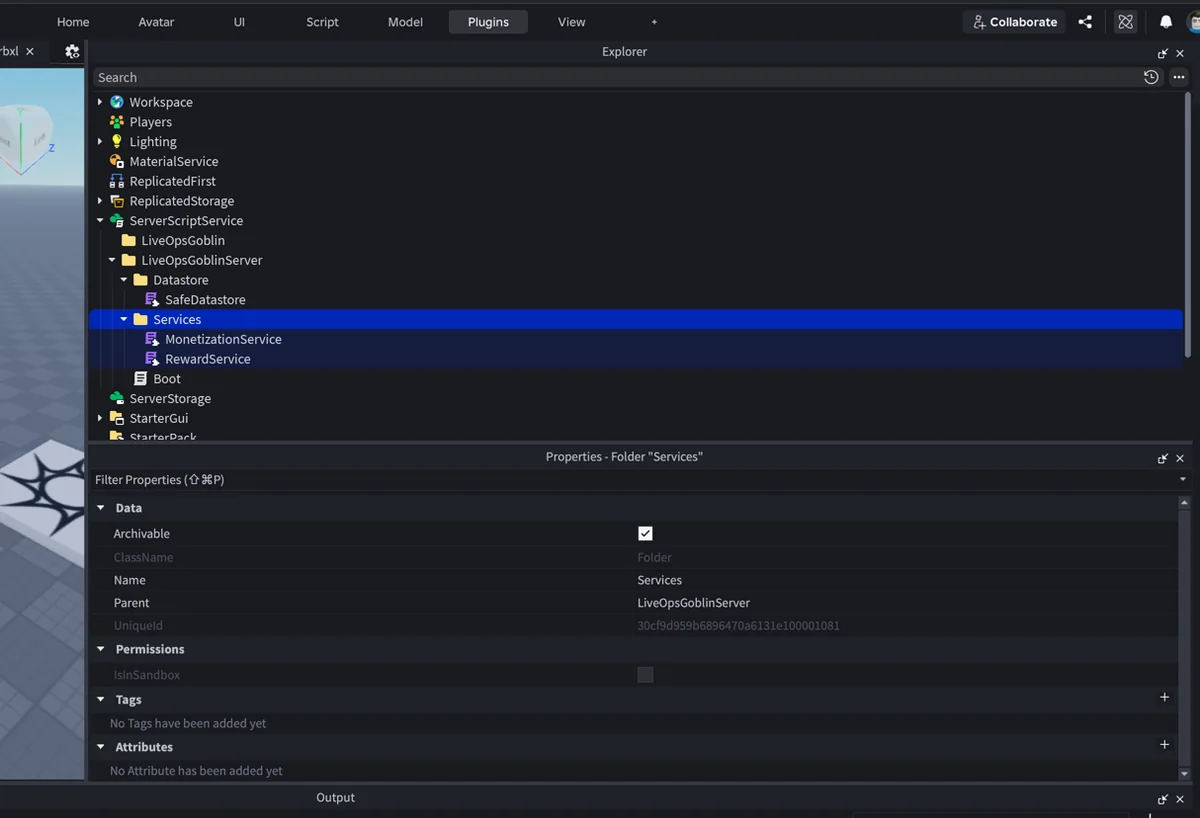1200x818 pixels.
Task: Close the rbxl document tab
Action: coord(30,51)
